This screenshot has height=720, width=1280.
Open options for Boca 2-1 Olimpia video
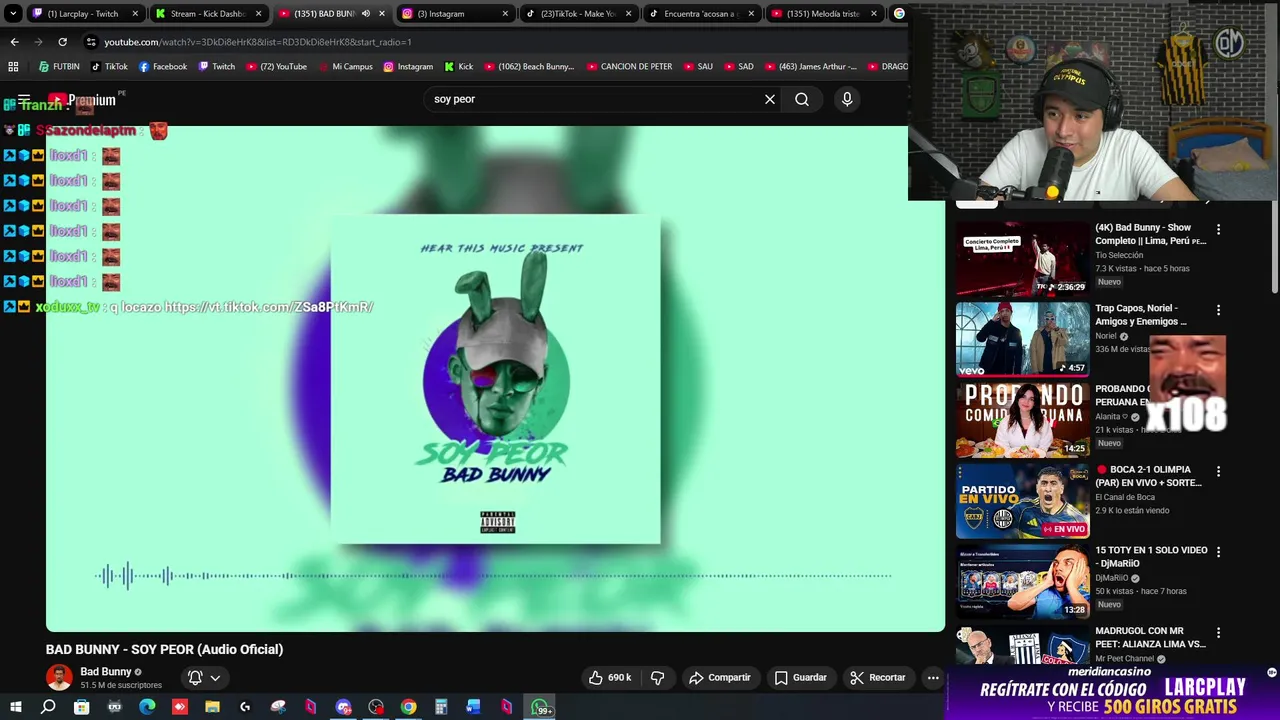pyautogui.click(x=1218, y=471)
